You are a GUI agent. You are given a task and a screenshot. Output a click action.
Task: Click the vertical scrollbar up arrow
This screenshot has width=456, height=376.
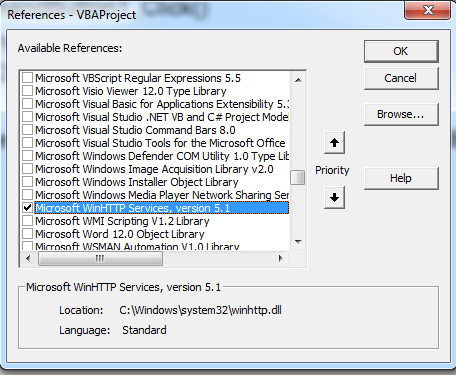298,80
